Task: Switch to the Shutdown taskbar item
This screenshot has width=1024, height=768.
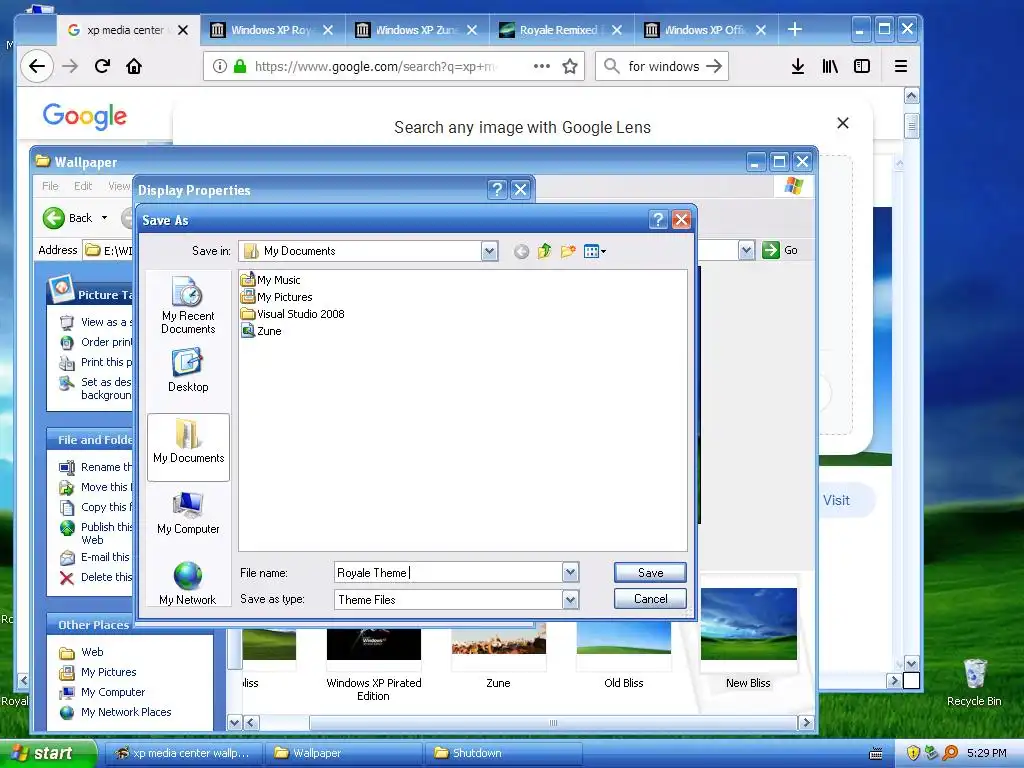Action: 503,753
